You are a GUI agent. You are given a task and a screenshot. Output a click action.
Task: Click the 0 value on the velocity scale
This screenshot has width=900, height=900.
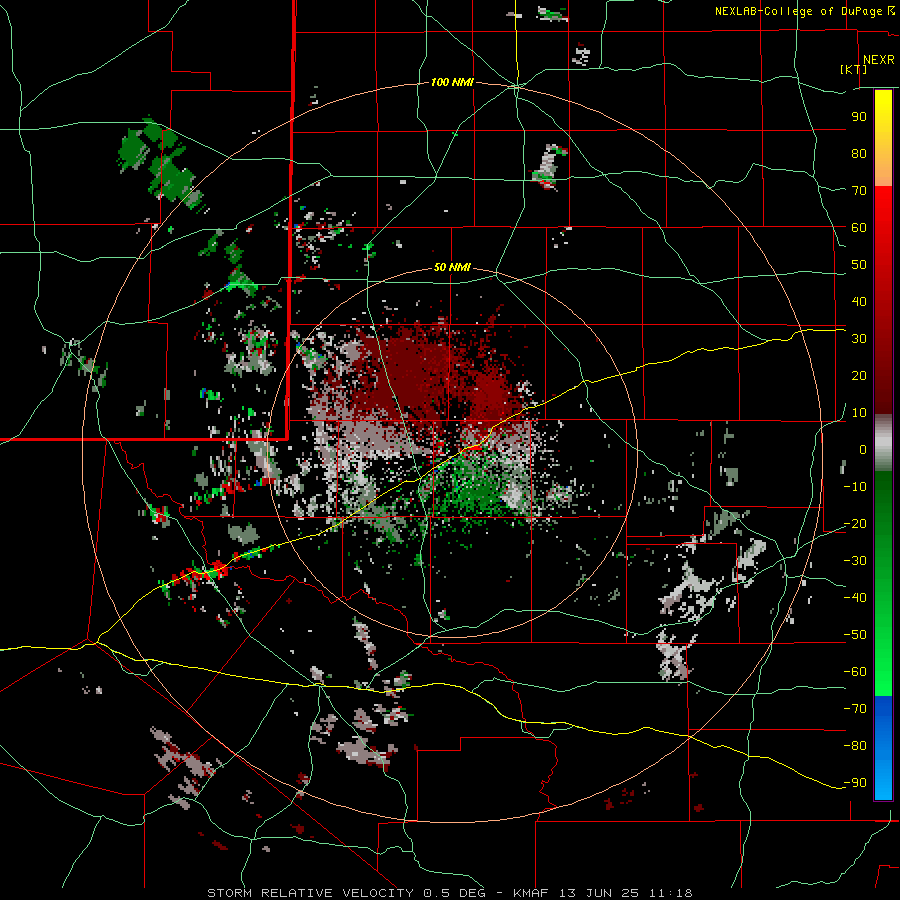tap(863, 449)
